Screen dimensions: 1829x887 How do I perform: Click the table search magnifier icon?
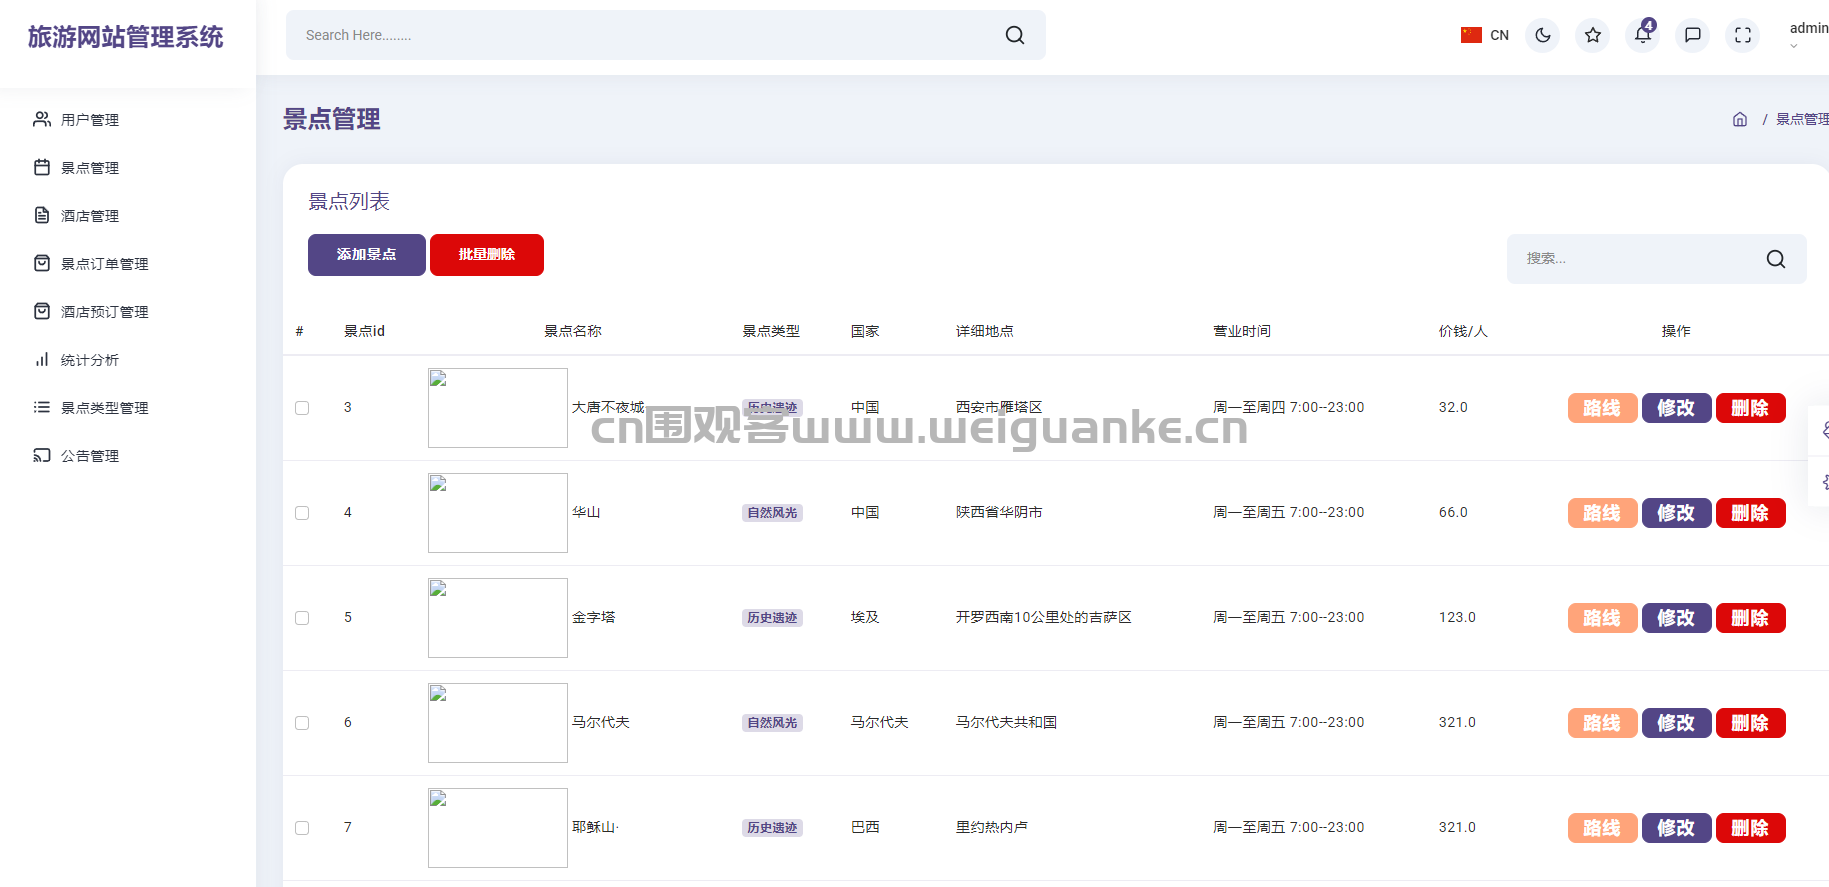pyautogui.click(x=1775, y=259)
